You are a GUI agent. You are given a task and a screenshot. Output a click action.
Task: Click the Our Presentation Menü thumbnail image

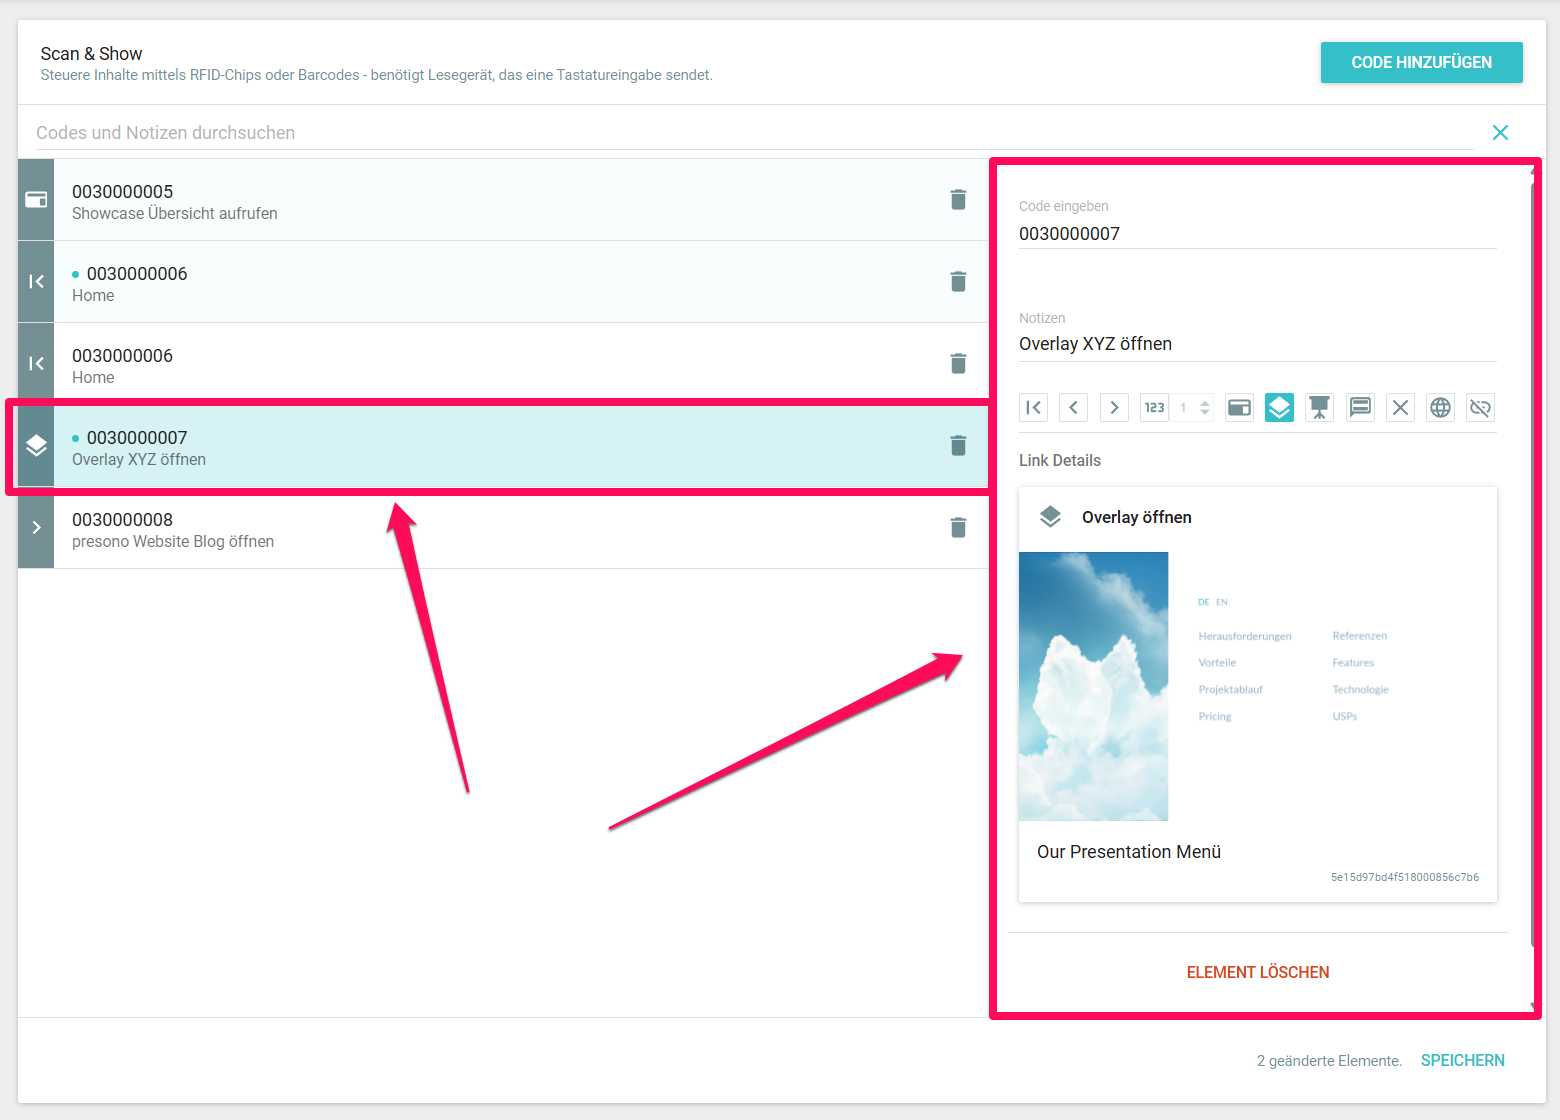point(1093,686)
